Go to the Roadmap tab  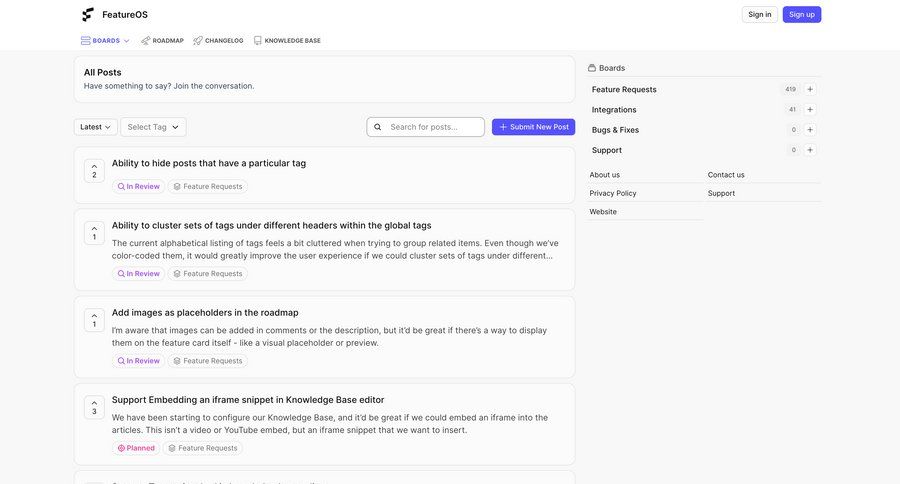point(162,41)
